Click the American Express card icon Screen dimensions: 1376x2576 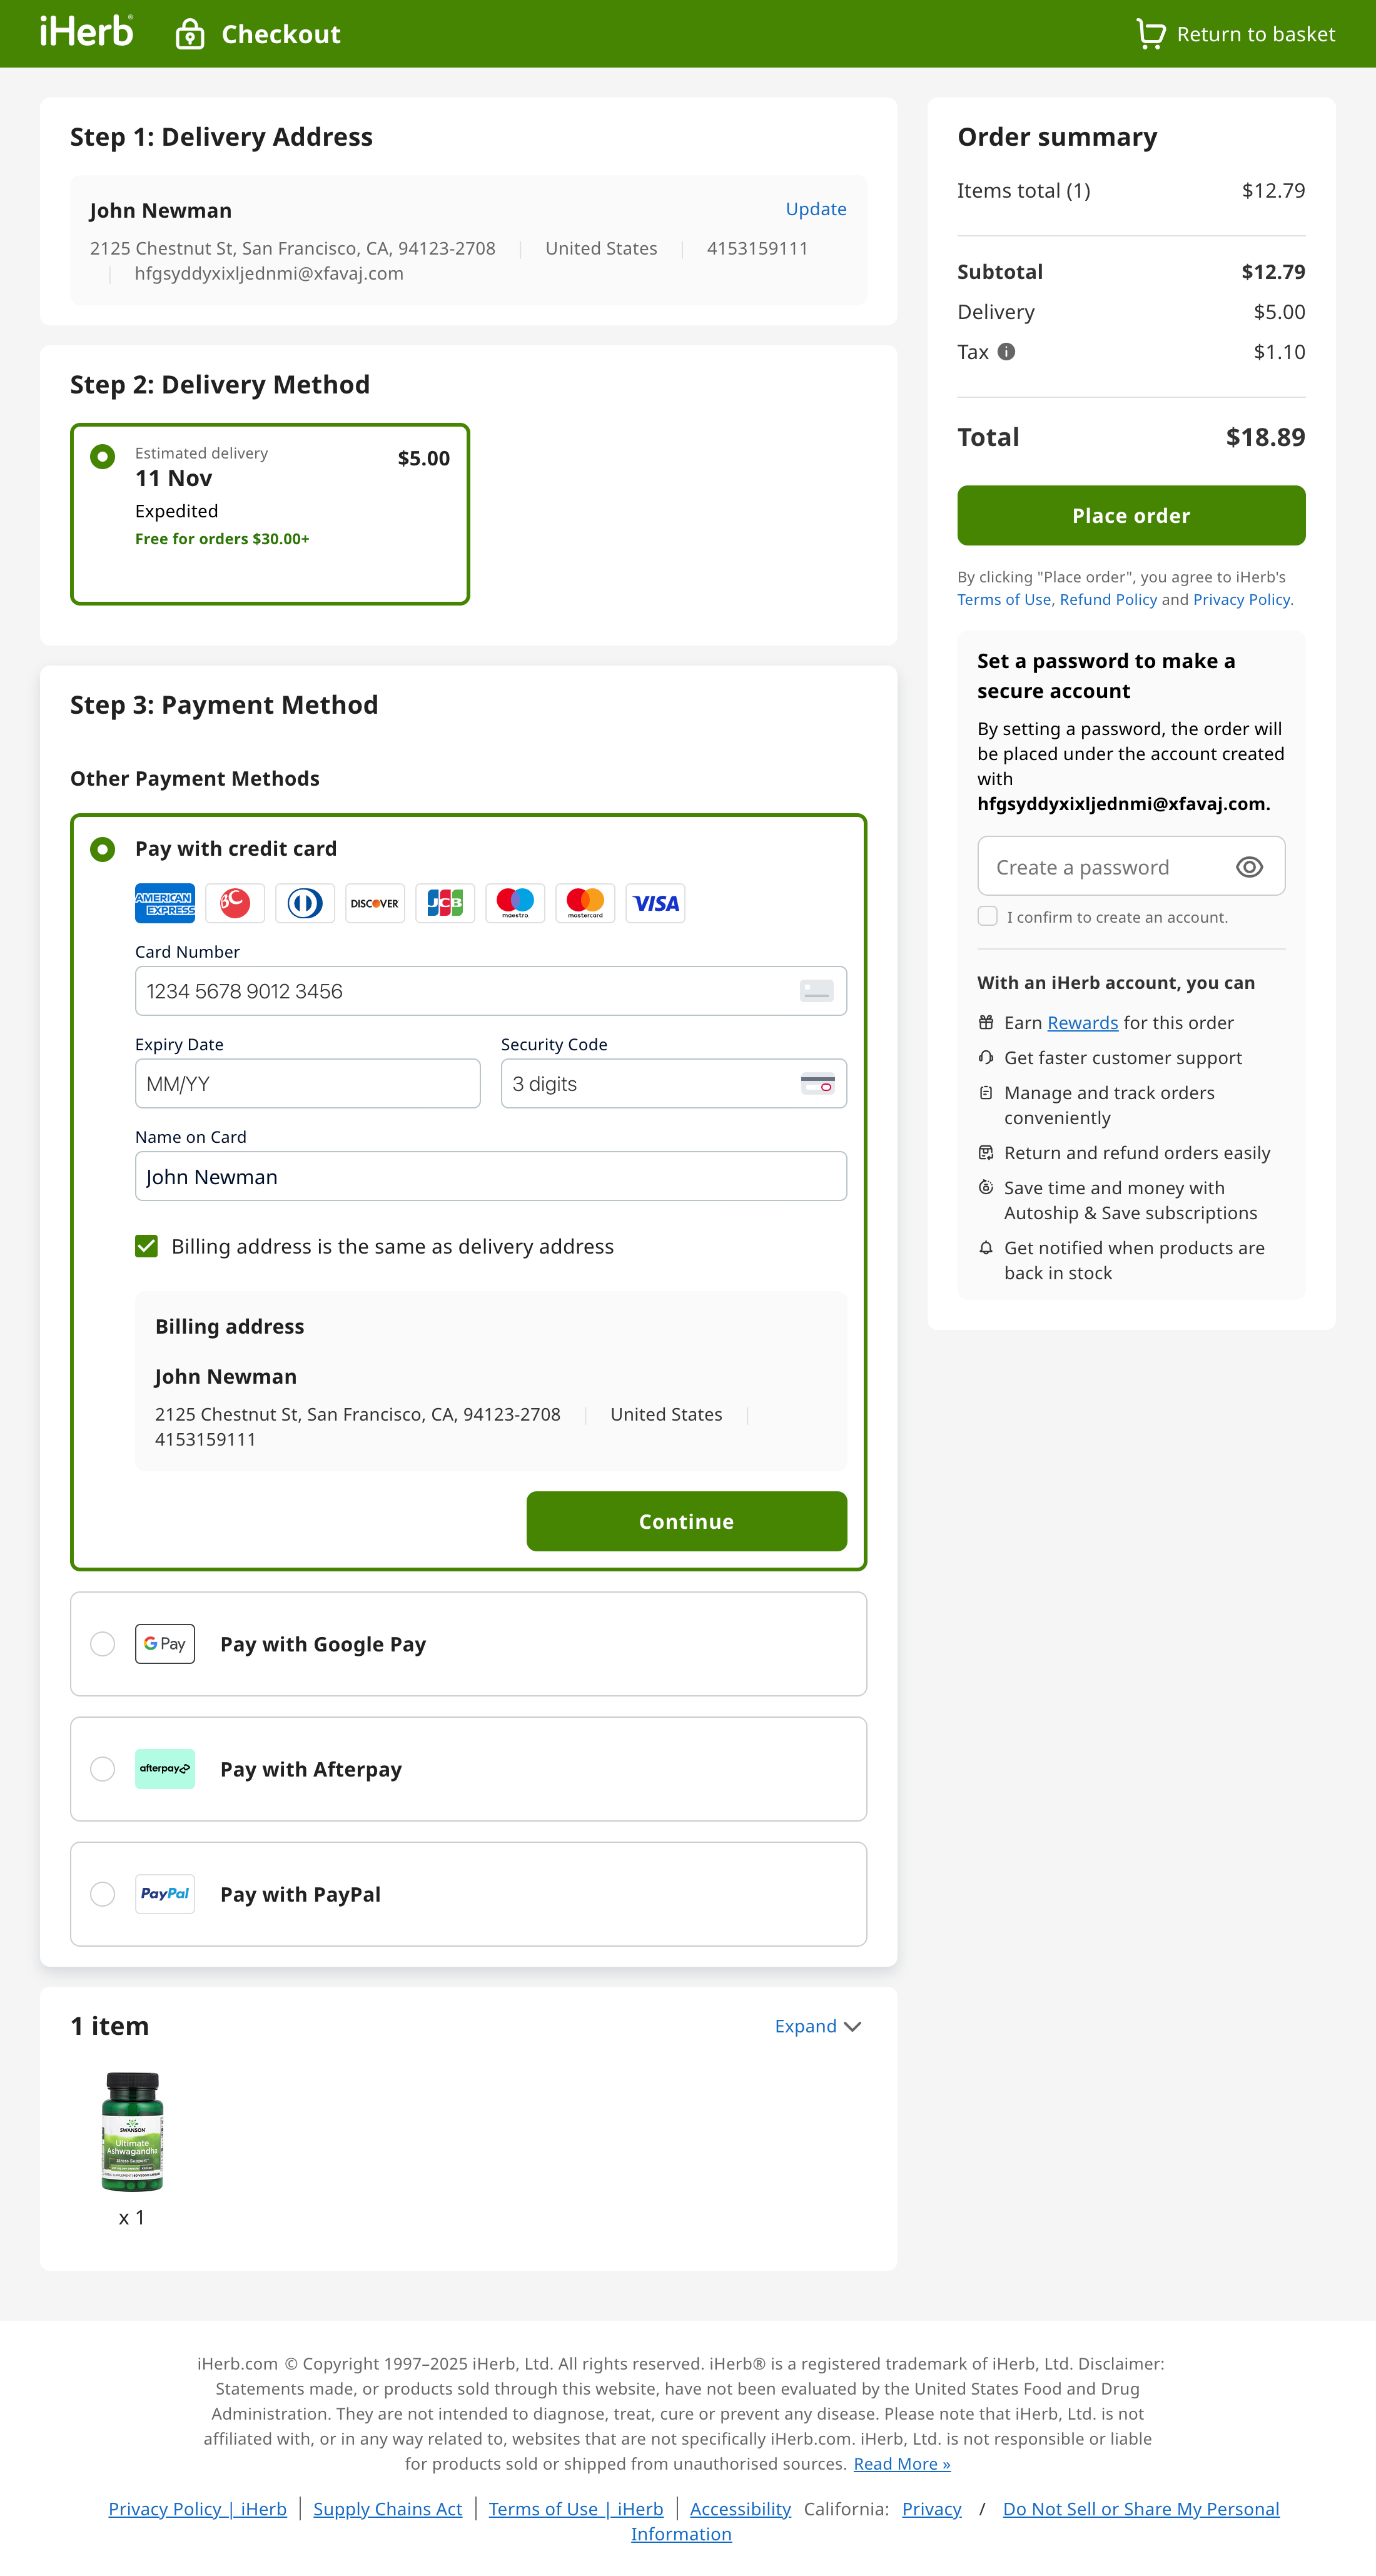(x=165, y=903)
